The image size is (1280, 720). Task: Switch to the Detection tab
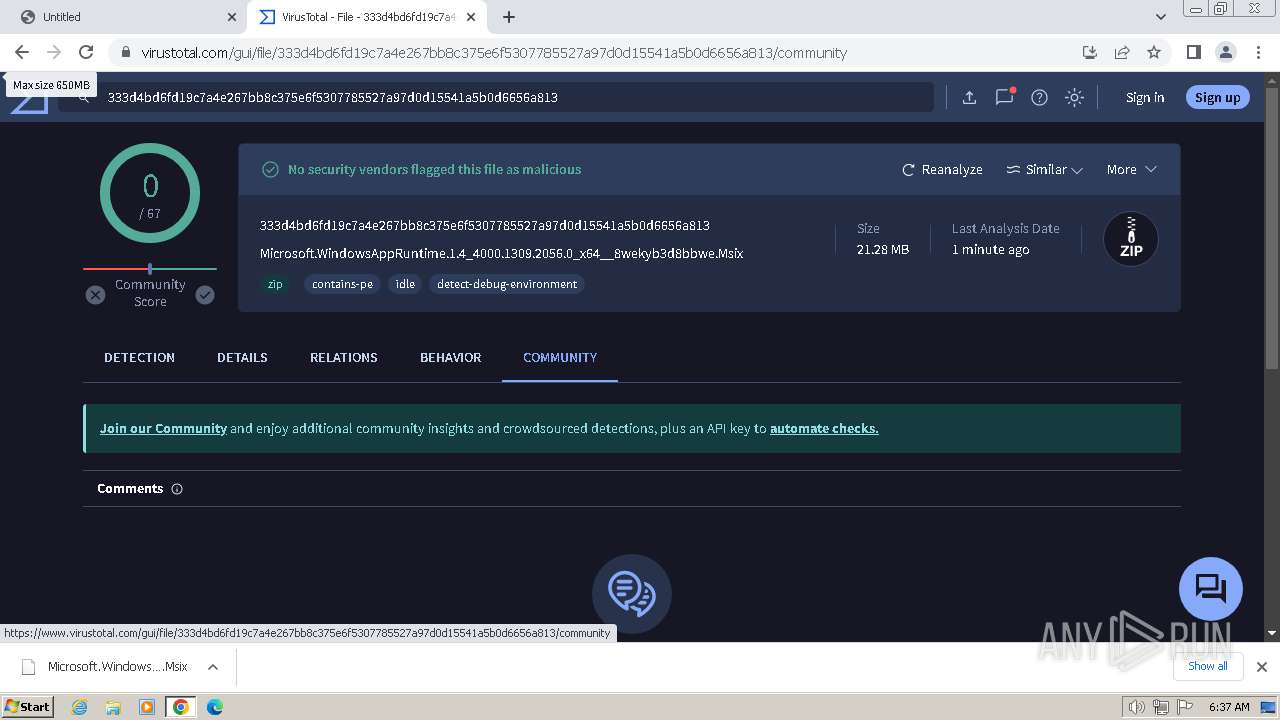click(x=139, y=358)
